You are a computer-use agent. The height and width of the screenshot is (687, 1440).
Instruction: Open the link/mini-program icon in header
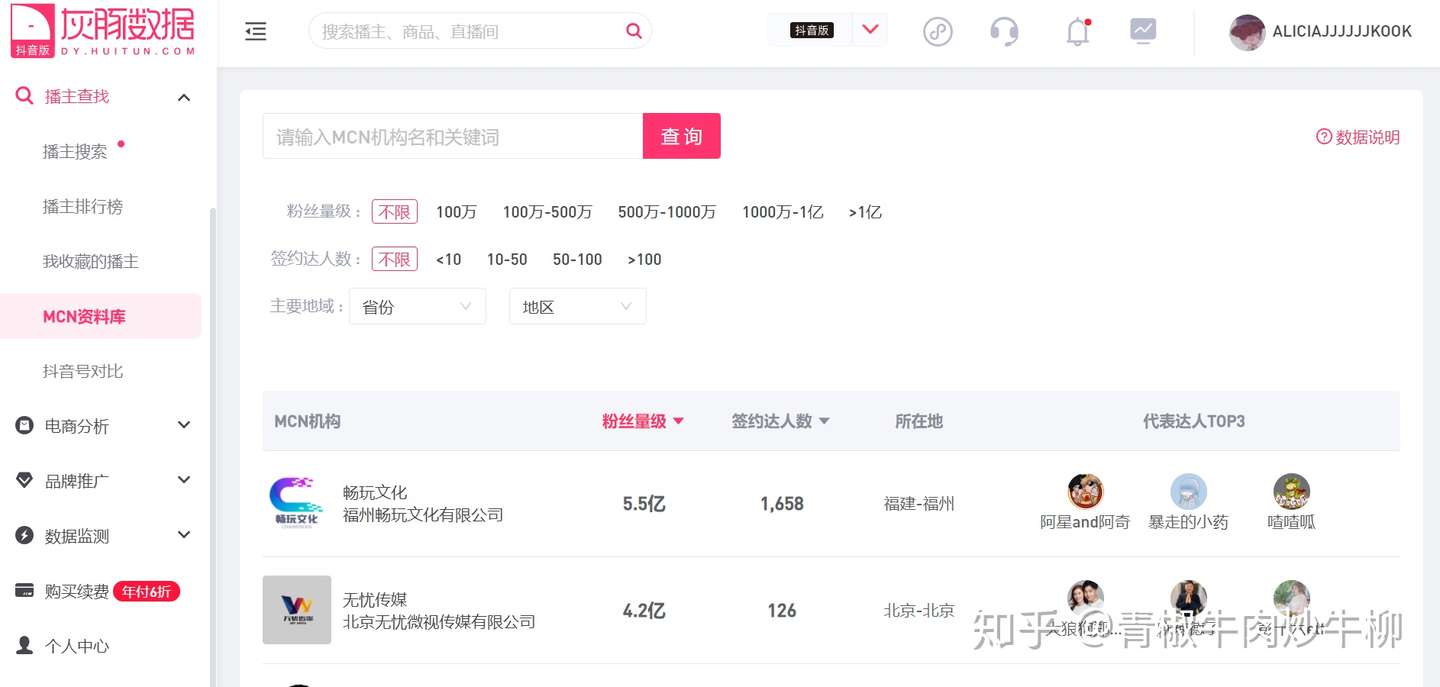pyautogui.click(x=937, y=32)
